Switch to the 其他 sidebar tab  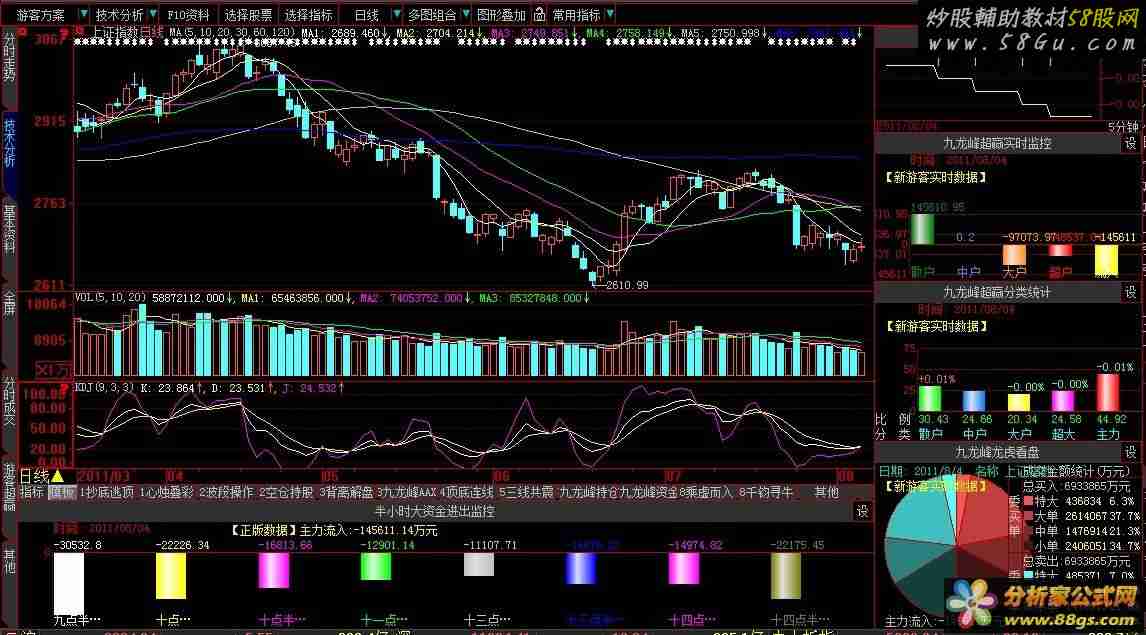coord(9,560)
